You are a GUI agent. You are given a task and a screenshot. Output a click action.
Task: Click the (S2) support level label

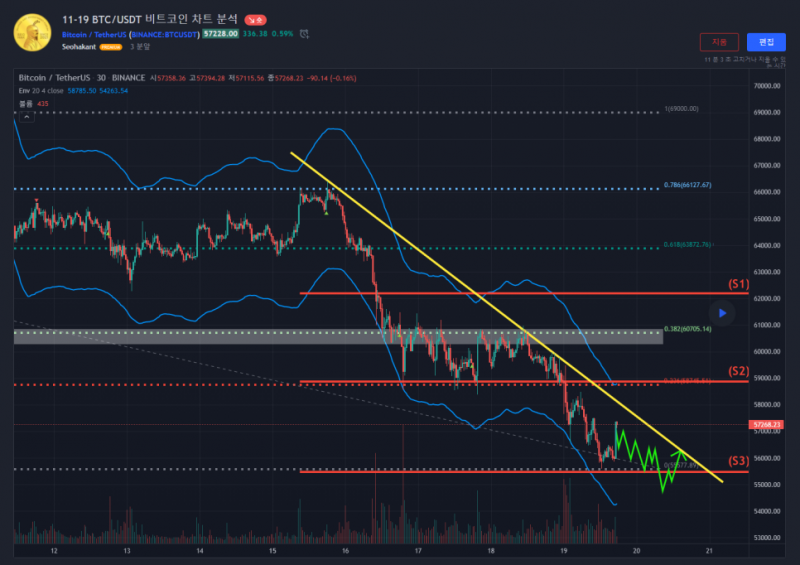pyautogui.click(x=738, y=371)
